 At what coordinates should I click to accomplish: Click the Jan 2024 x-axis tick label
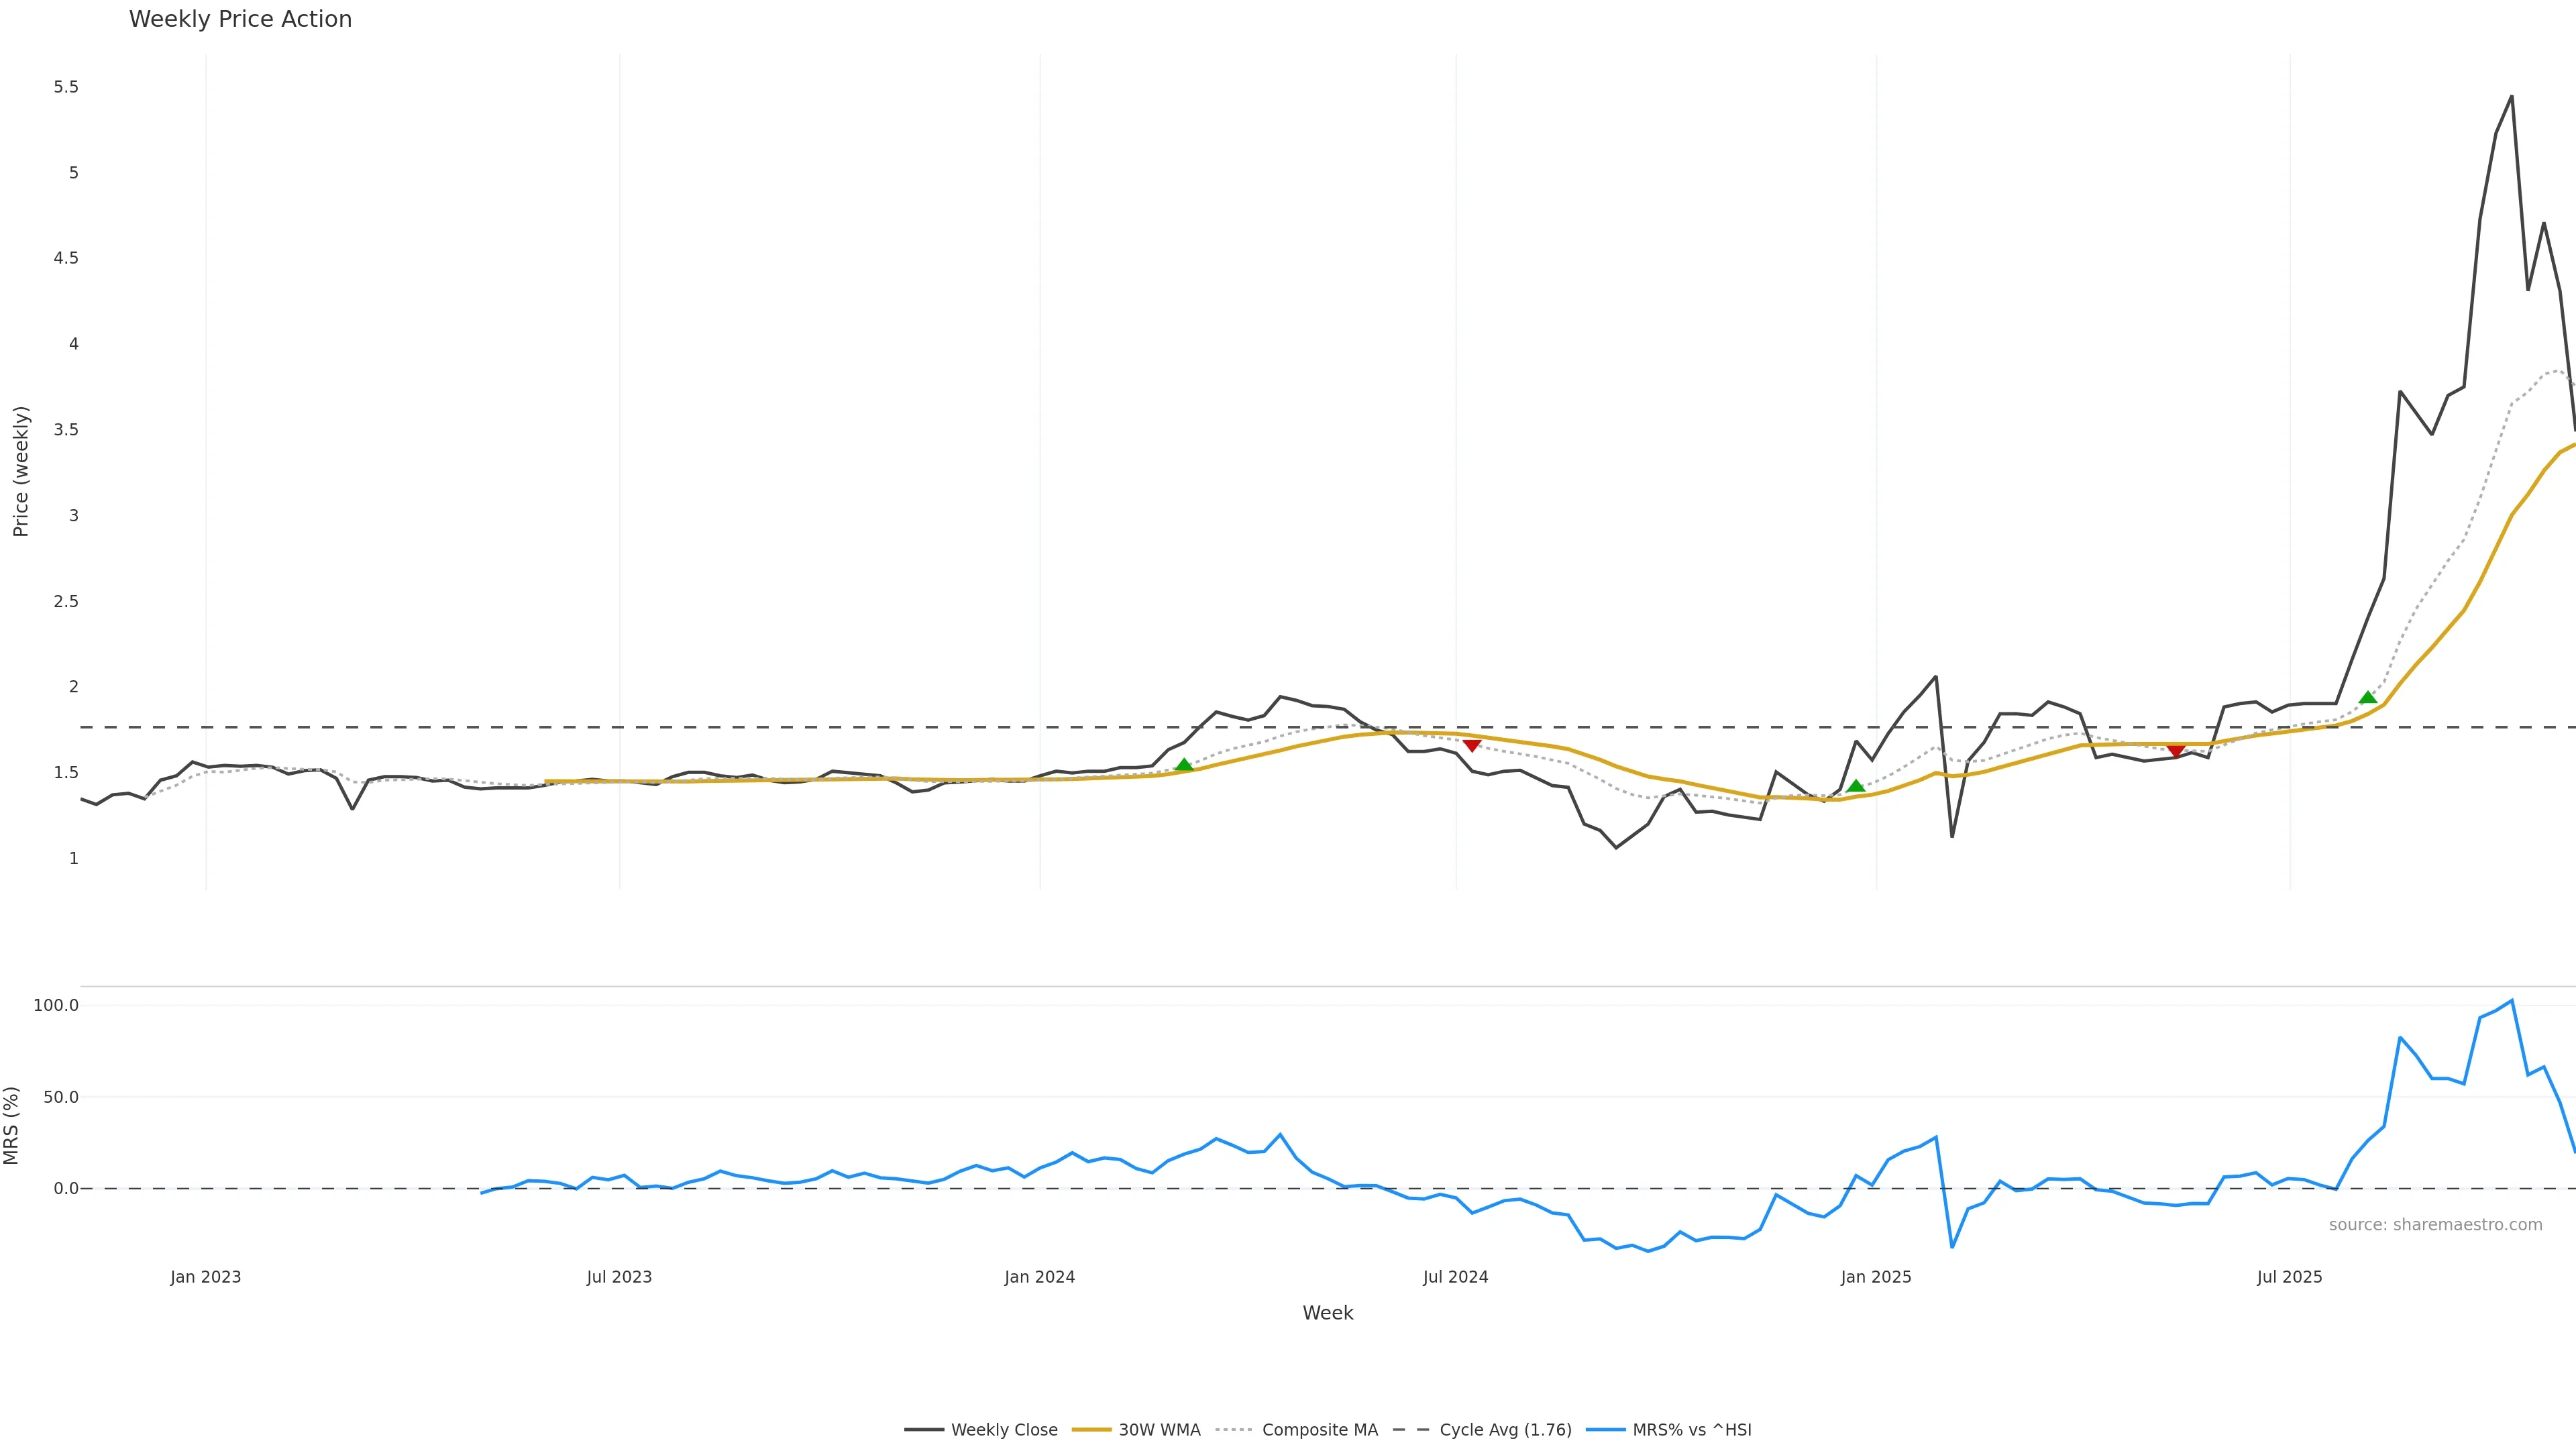pyautogui.click(x=1040, y=1277)
